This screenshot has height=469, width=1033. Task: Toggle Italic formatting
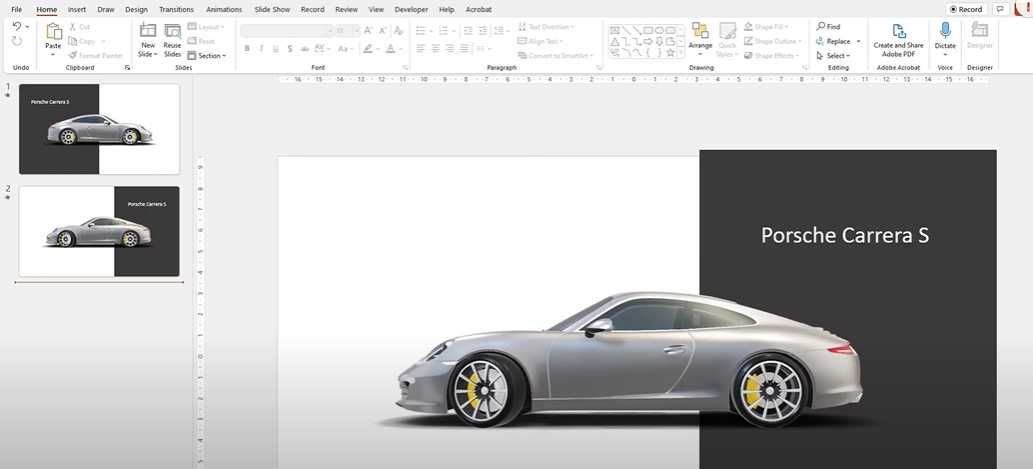tap(262, 49)
